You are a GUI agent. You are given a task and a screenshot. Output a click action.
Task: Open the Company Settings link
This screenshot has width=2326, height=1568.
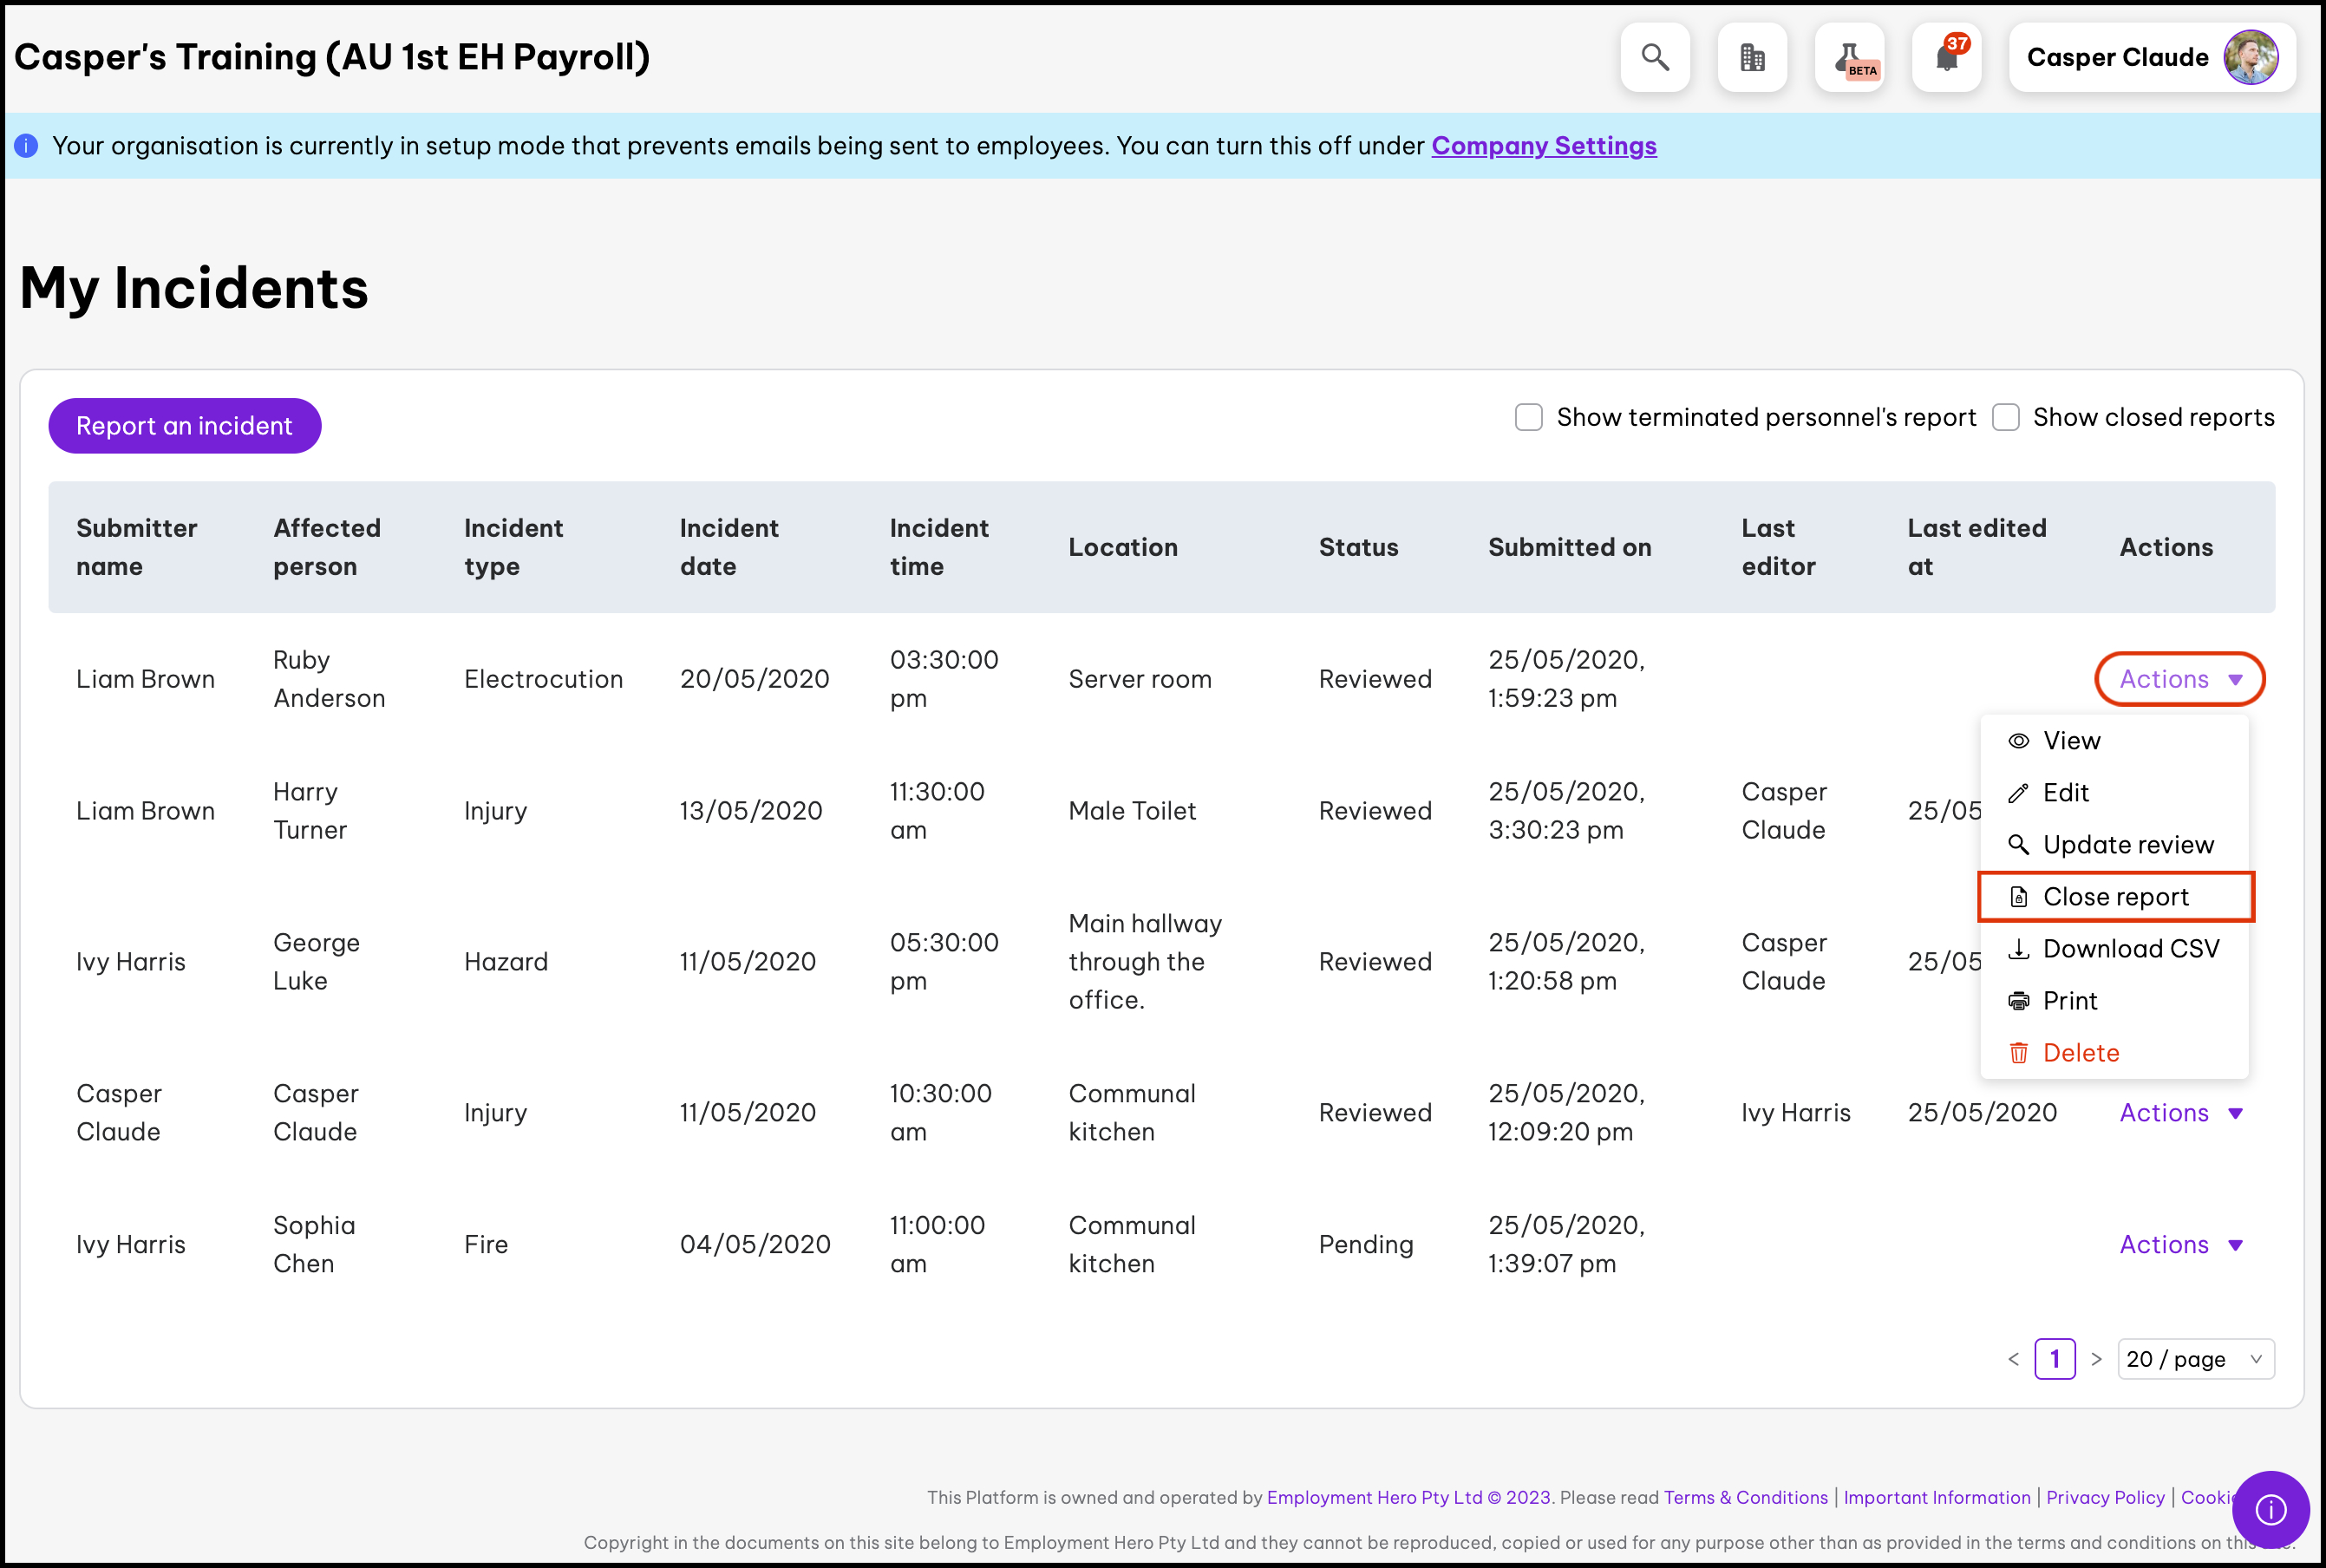[x=1543, y=146]
